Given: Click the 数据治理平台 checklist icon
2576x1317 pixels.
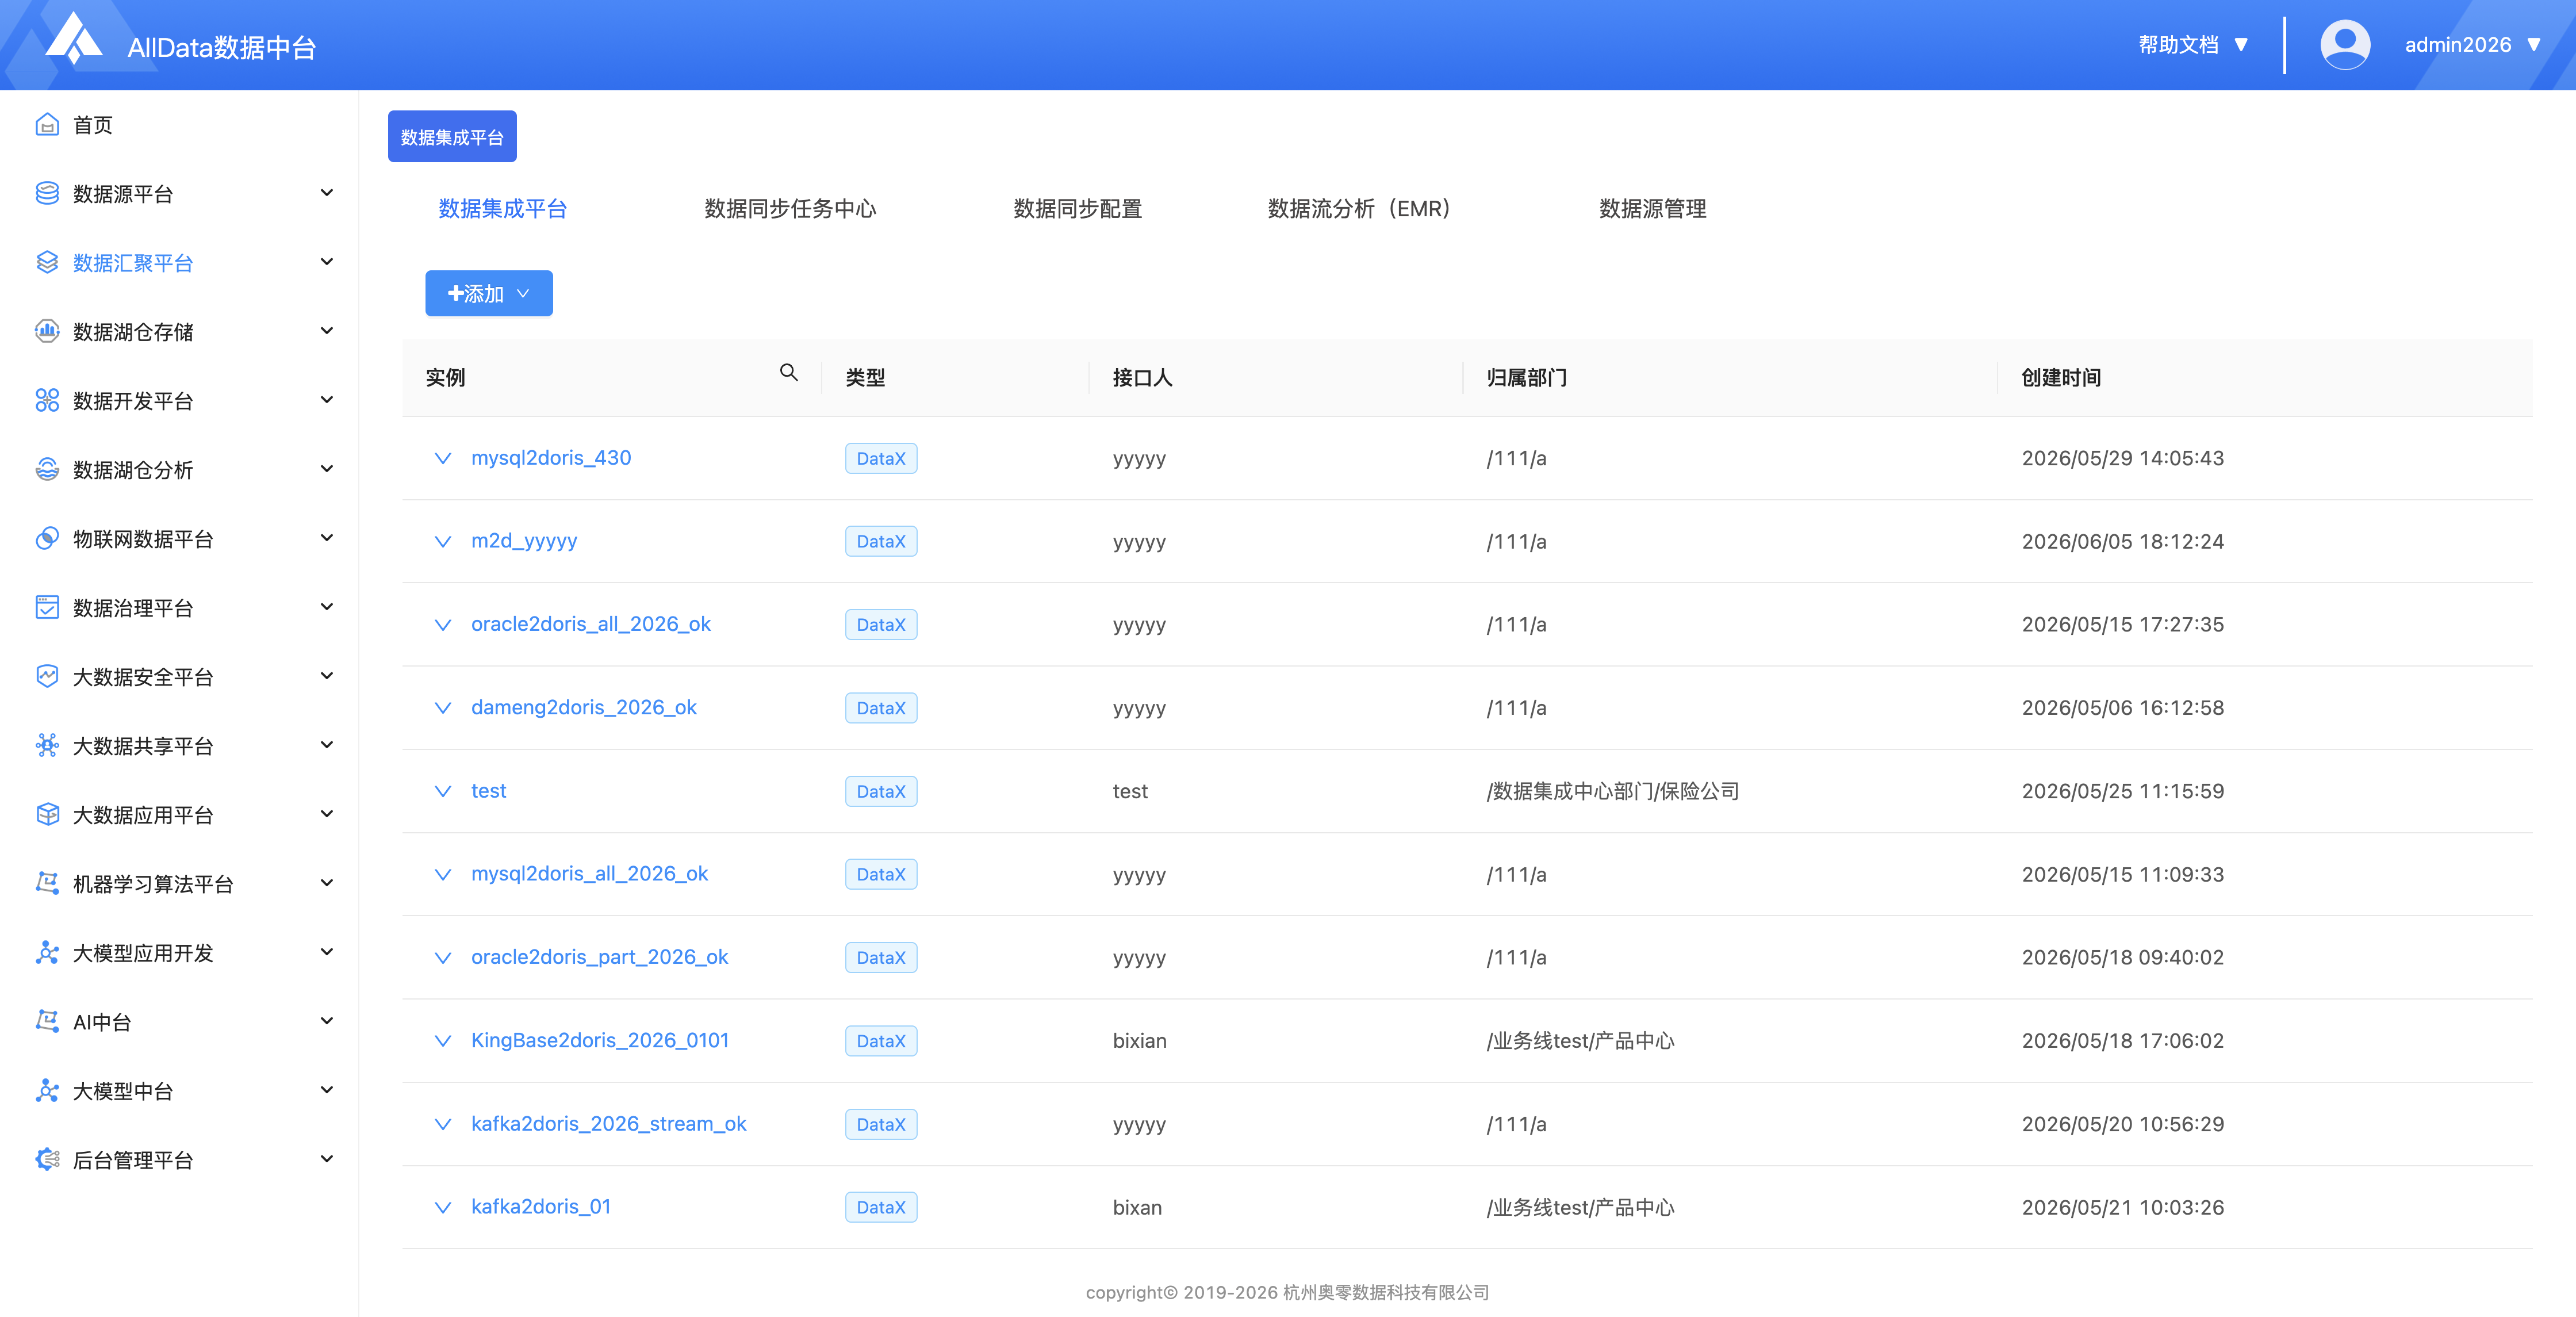Looking at the screenshot, I should point(47,607).
